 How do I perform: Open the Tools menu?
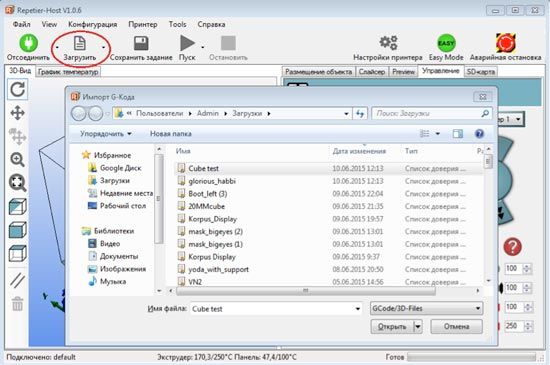click(177, 24)
